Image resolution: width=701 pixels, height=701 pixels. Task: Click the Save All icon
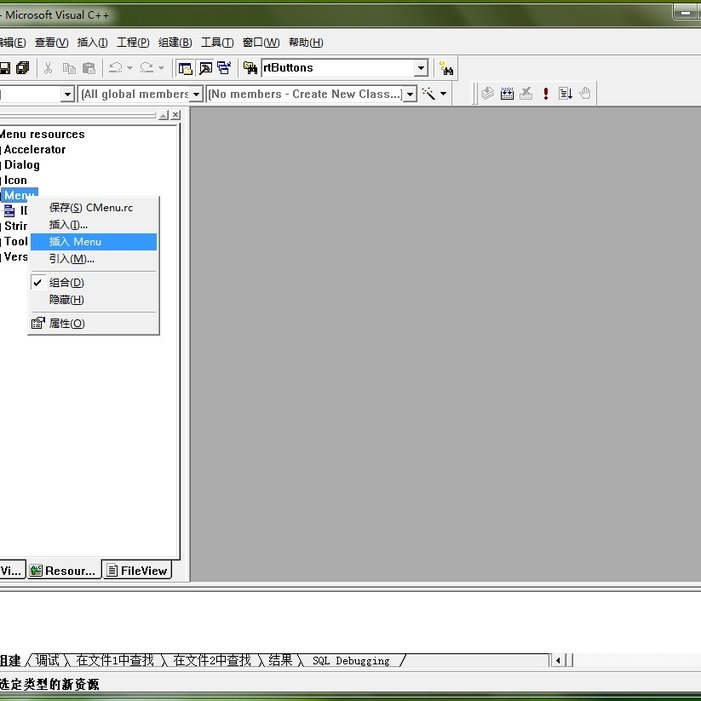coord(22,68)
